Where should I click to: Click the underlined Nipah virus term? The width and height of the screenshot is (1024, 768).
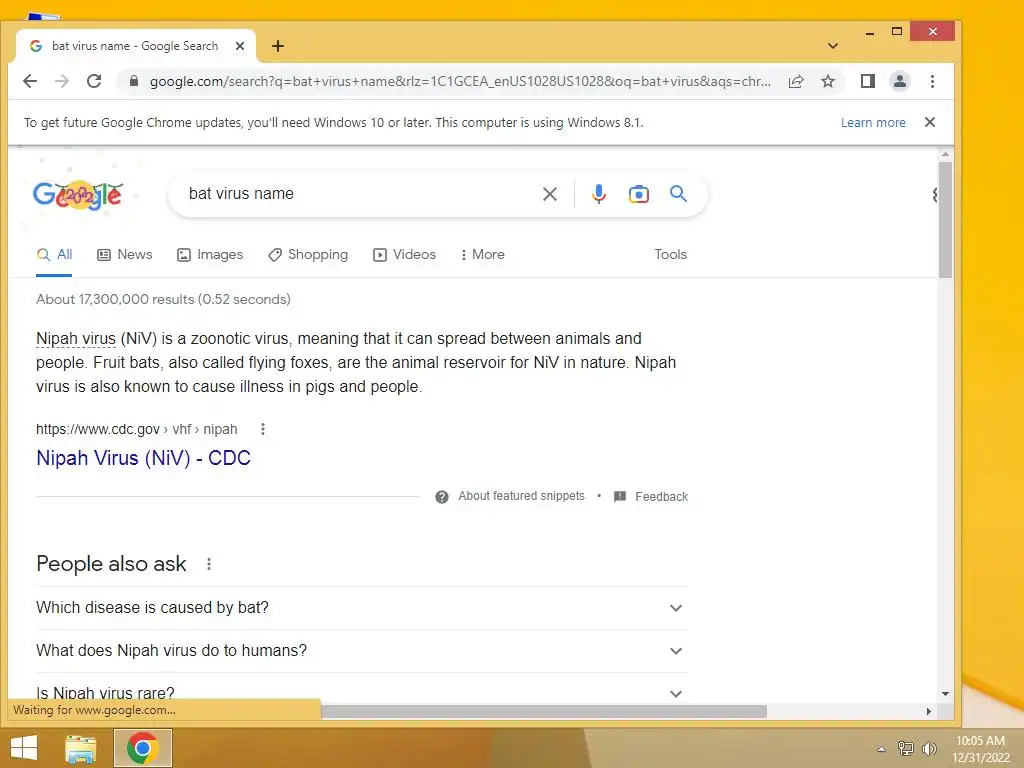[76, 339]
